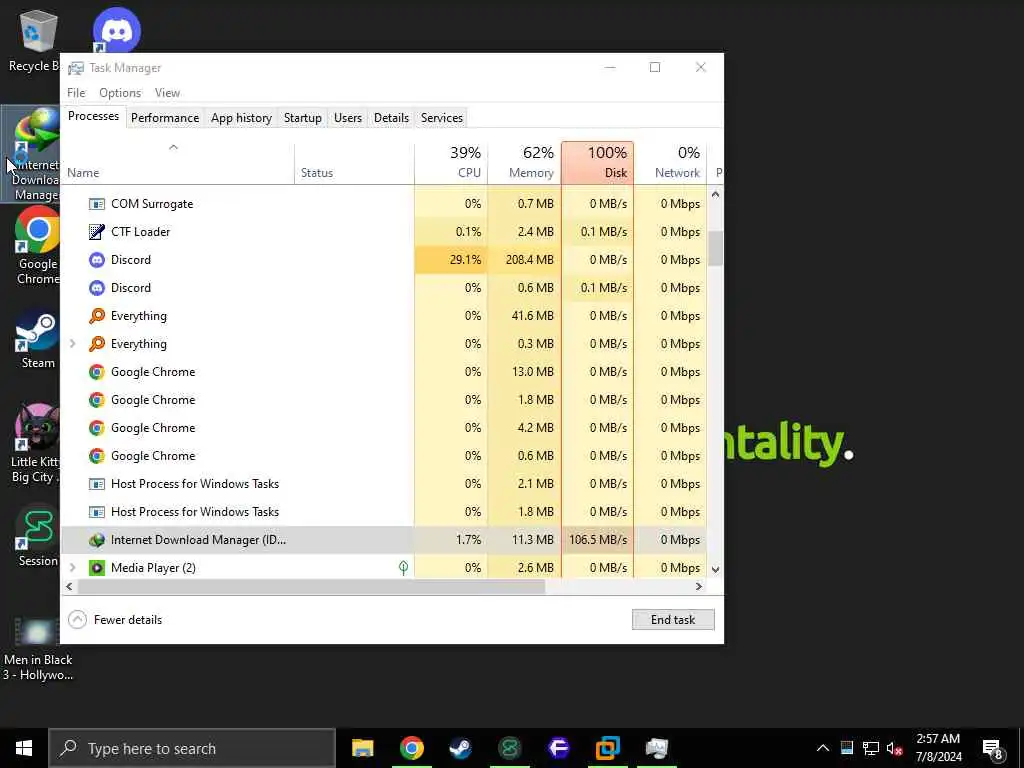Switch to the Performance tab
This screenshot has width=1024, height=768.
coord(165,118)
